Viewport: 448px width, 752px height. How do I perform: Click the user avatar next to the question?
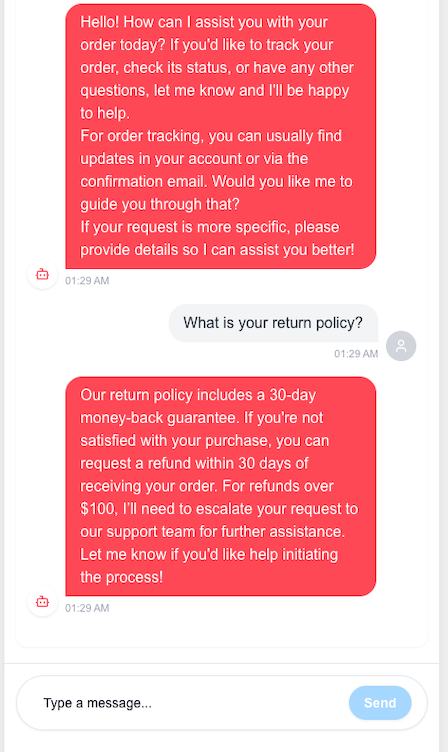tap(401, 346)
